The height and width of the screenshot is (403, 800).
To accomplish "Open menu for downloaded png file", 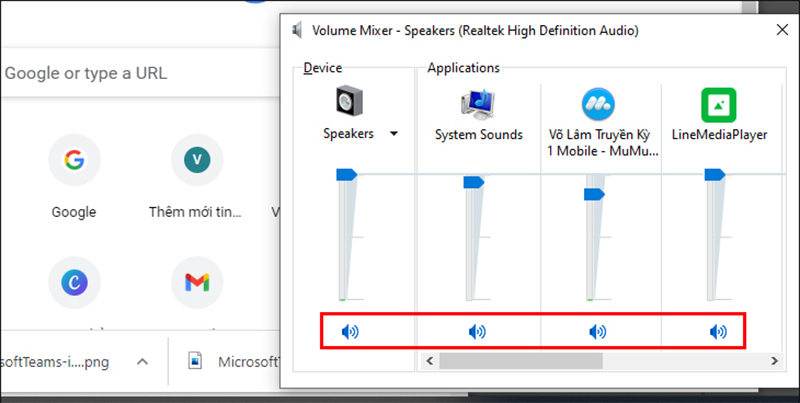I will coord(142,361).
